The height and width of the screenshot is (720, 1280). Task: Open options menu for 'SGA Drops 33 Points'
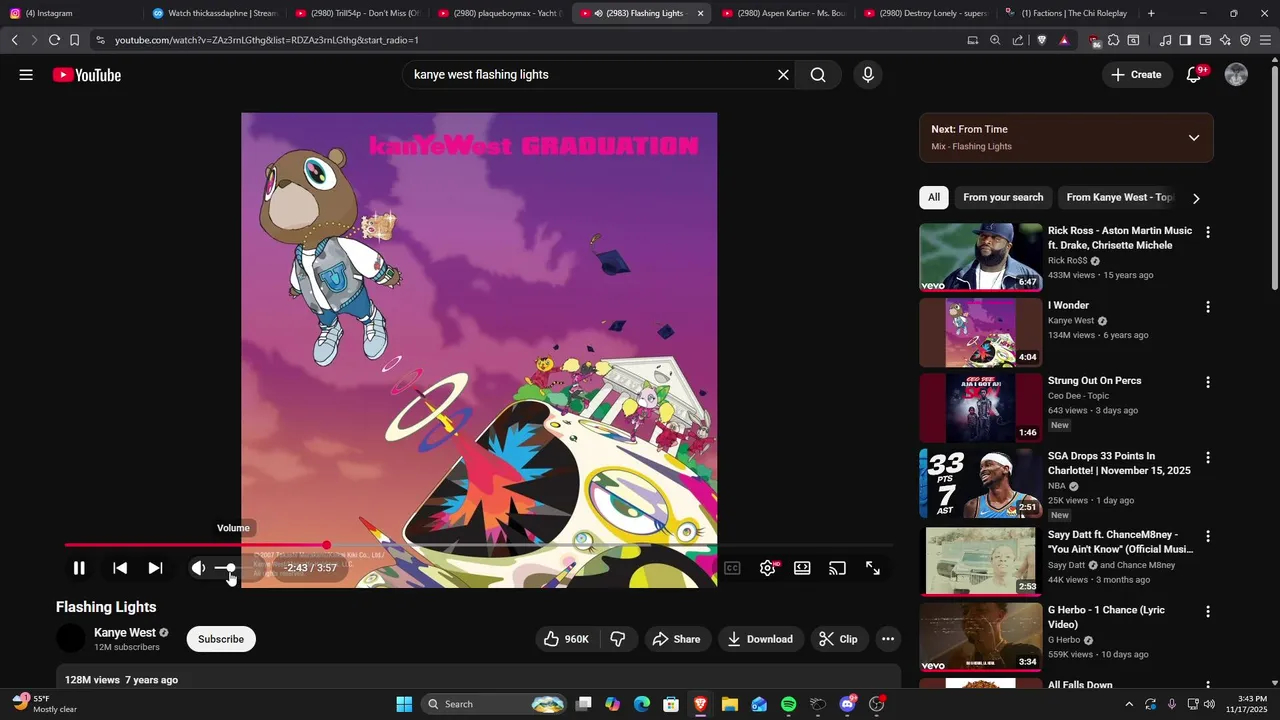click(x=1208, y=457)
